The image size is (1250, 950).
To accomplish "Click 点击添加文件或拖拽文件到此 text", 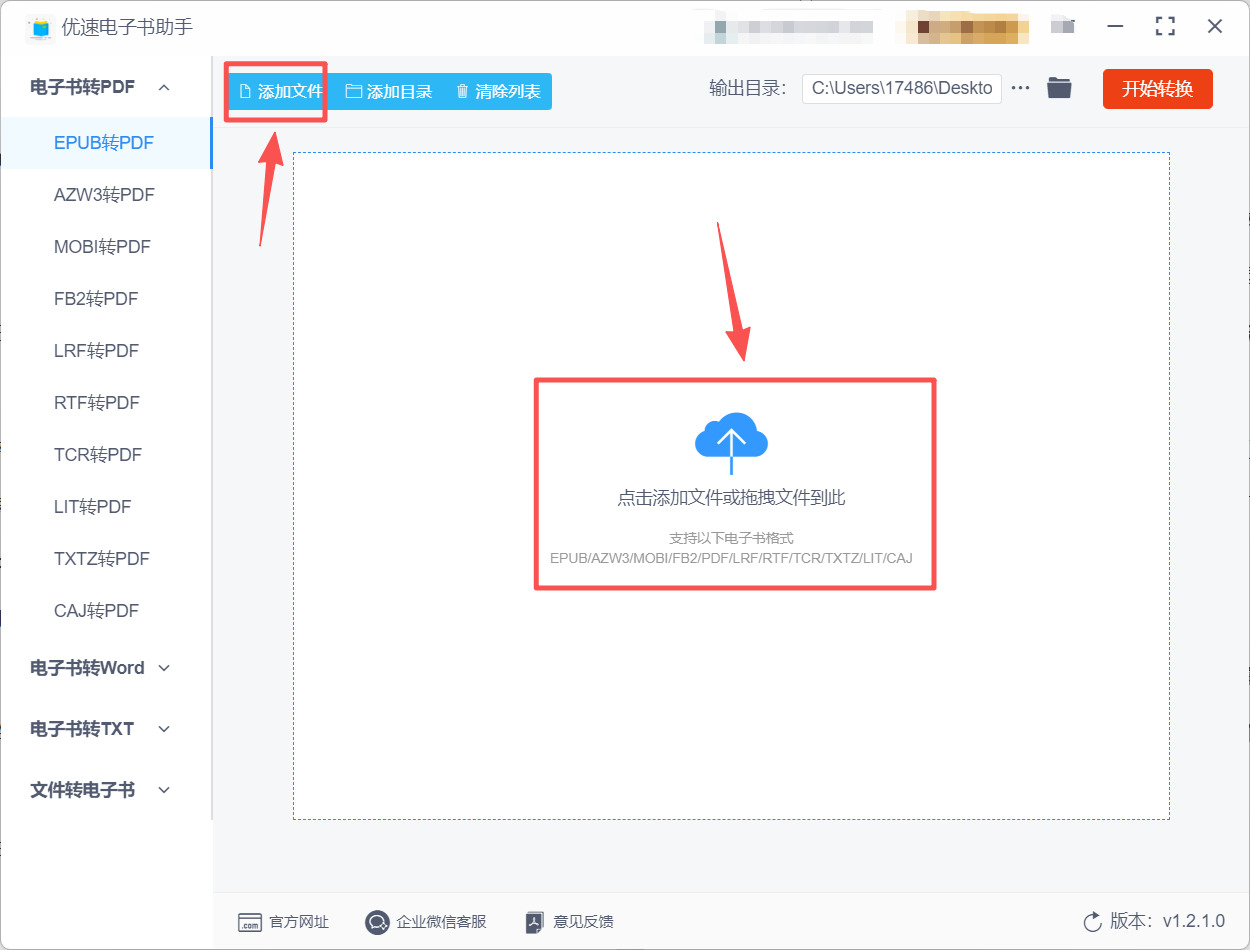I will tap(731, 498).
